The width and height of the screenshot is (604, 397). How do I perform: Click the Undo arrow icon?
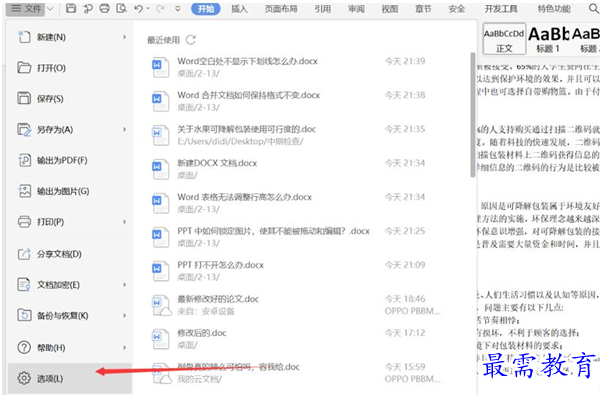138,8
